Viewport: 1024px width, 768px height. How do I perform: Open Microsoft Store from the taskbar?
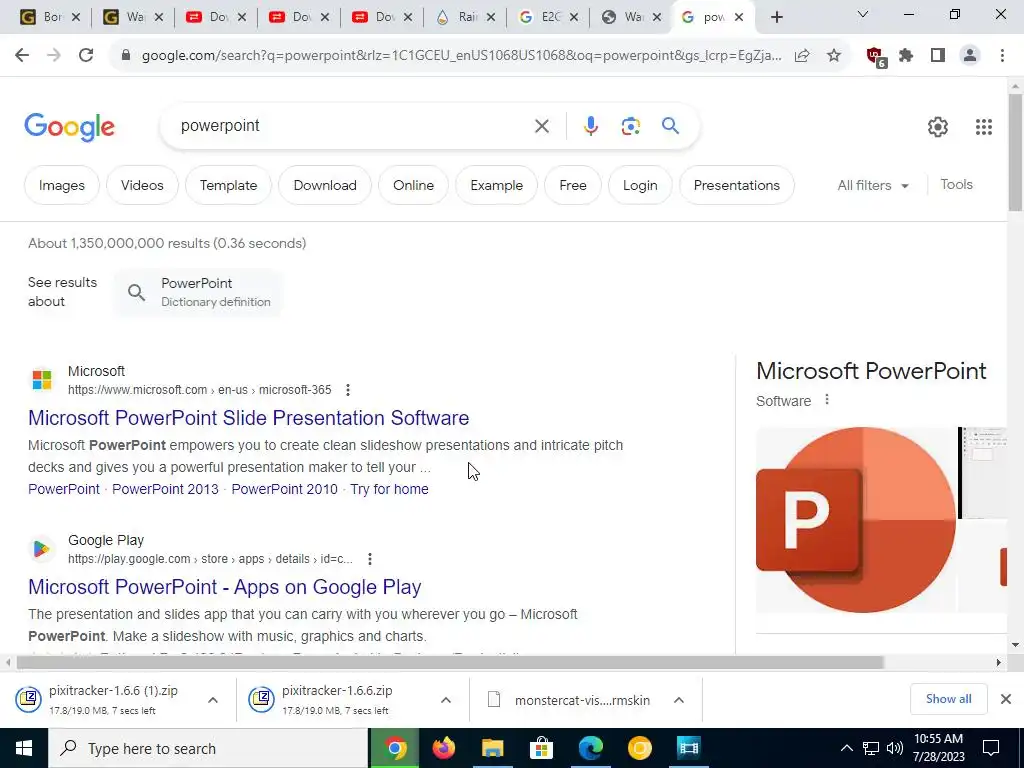pyautogui.click(x=541, y=748)
